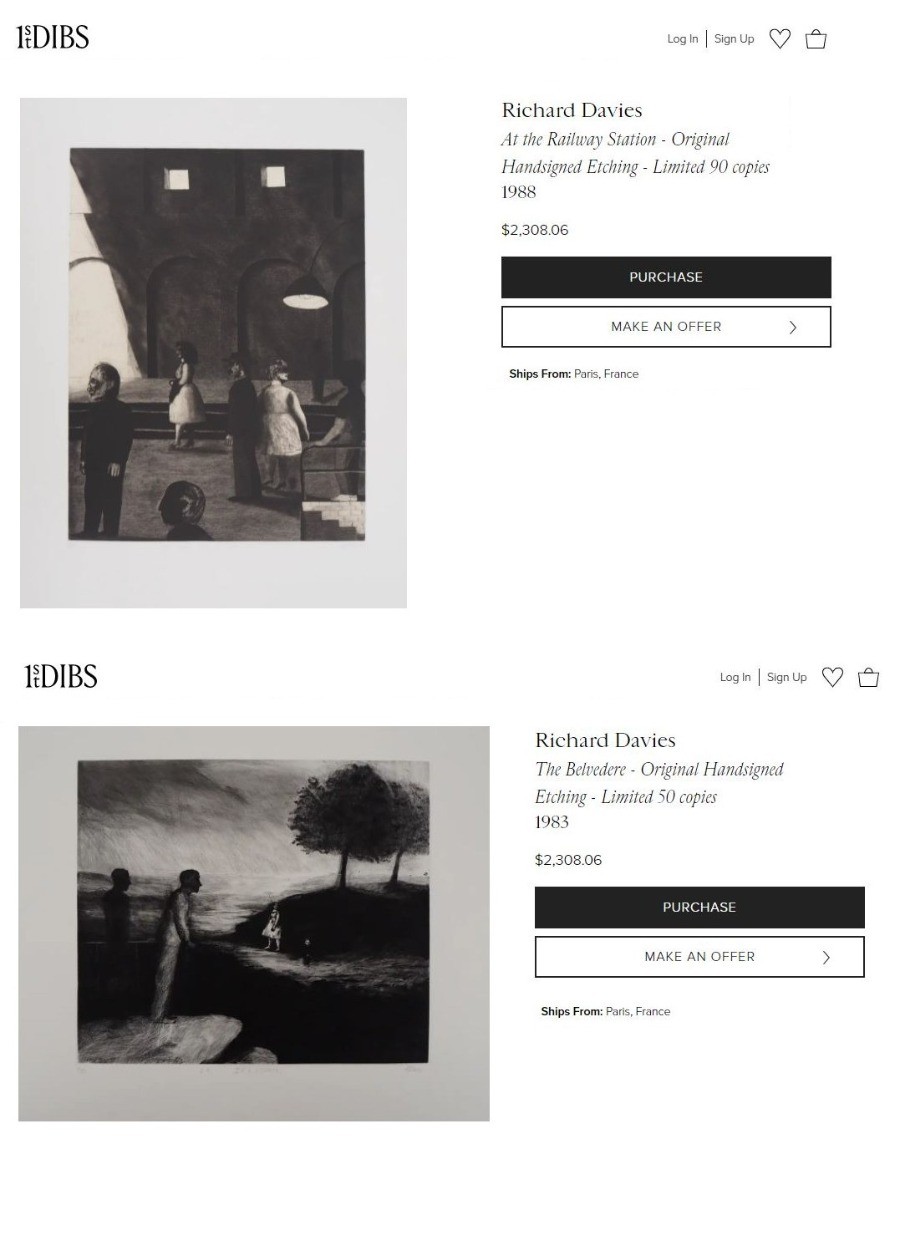Open favorites heart icon in lower header
The height and width of the screenshot is (1250, 914).
tap(832, 677)
